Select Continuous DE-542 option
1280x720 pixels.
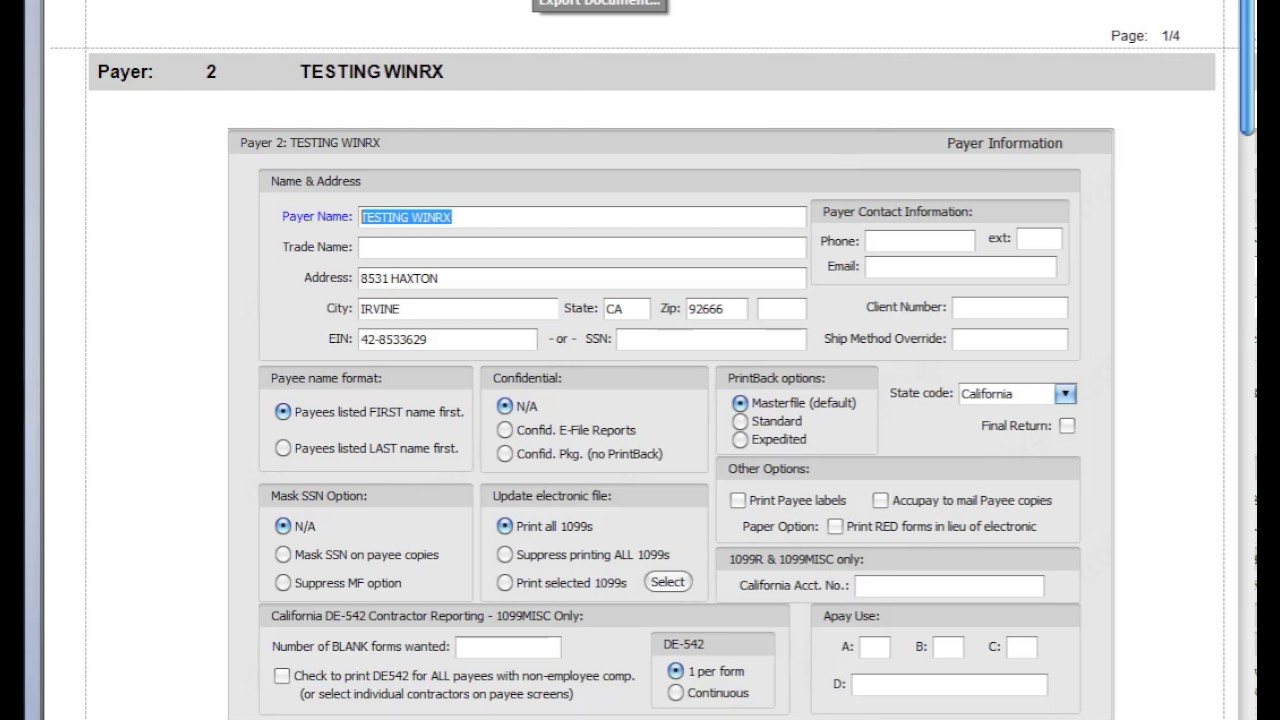(x=676, y=692)
